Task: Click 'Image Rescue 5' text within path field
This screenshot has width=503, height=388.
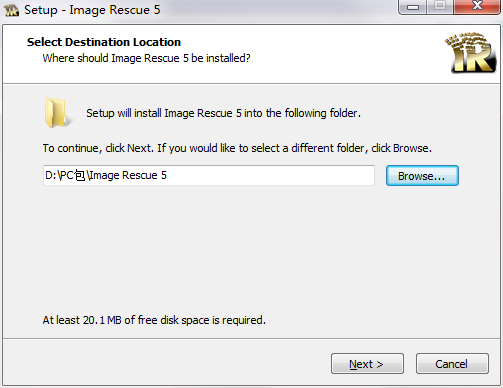Action: [128, 175]
